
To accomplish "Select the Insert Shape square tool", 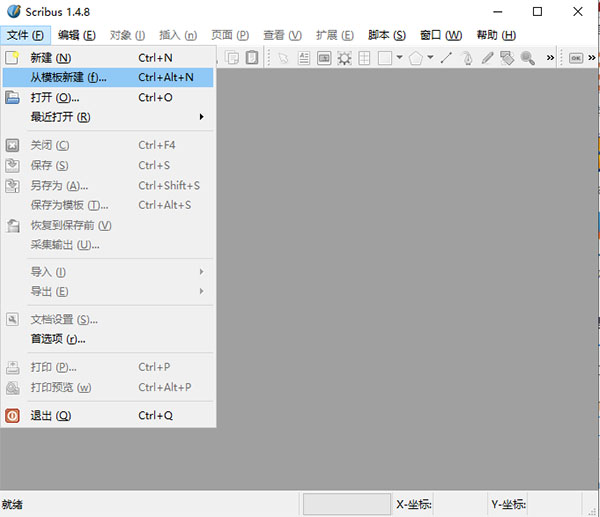I will click(x=385, y=58).
